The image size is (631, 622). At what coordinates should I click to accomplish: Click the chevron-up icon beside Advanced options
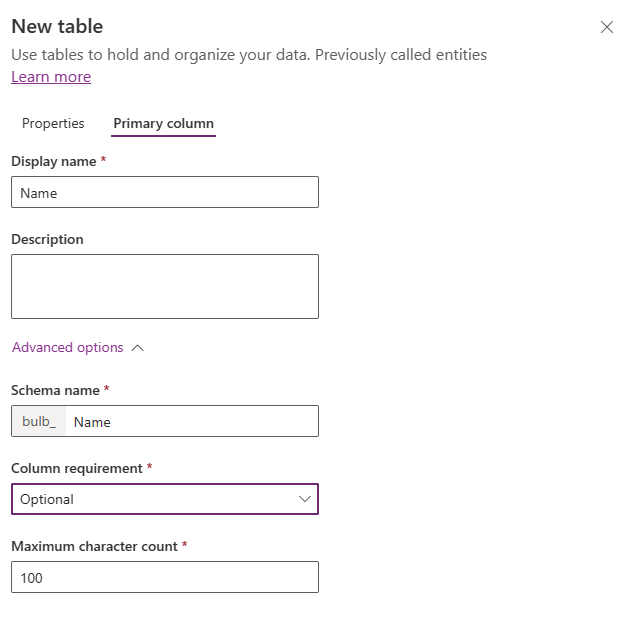tap(138, 348)
